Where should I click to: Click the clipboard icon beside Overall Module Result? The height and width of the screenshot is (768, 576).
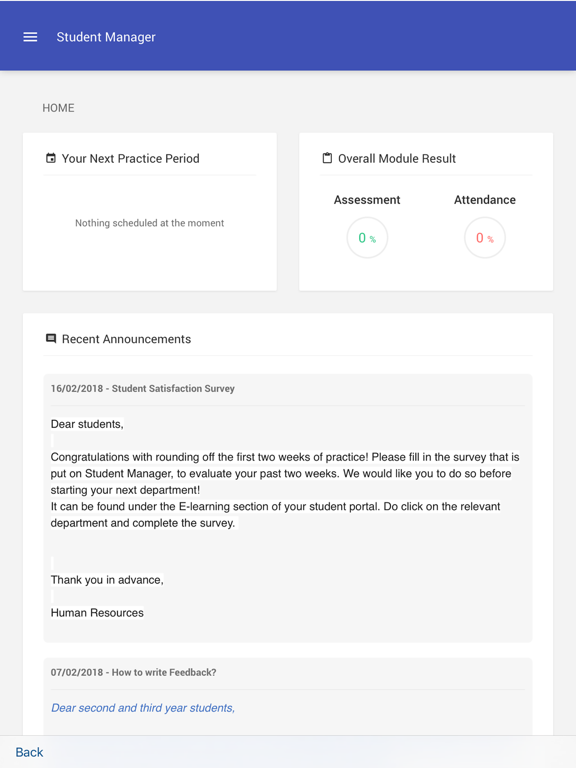(327, 158)
